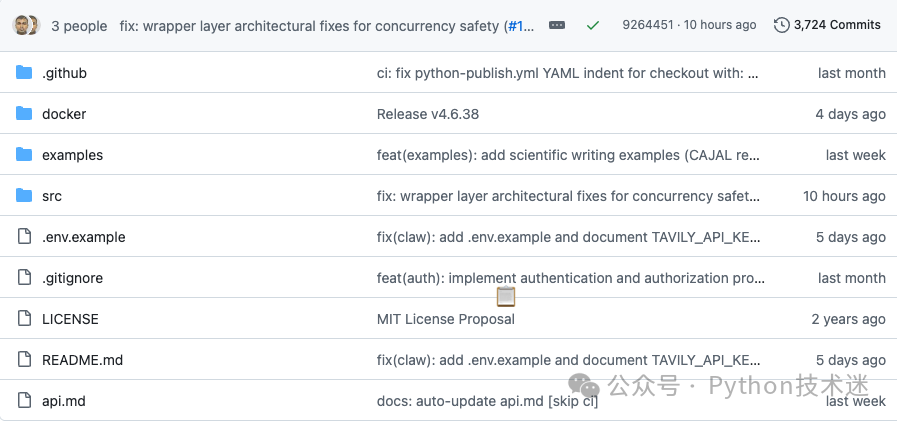Open the 3 people contributors link

(x=79, y=26)
